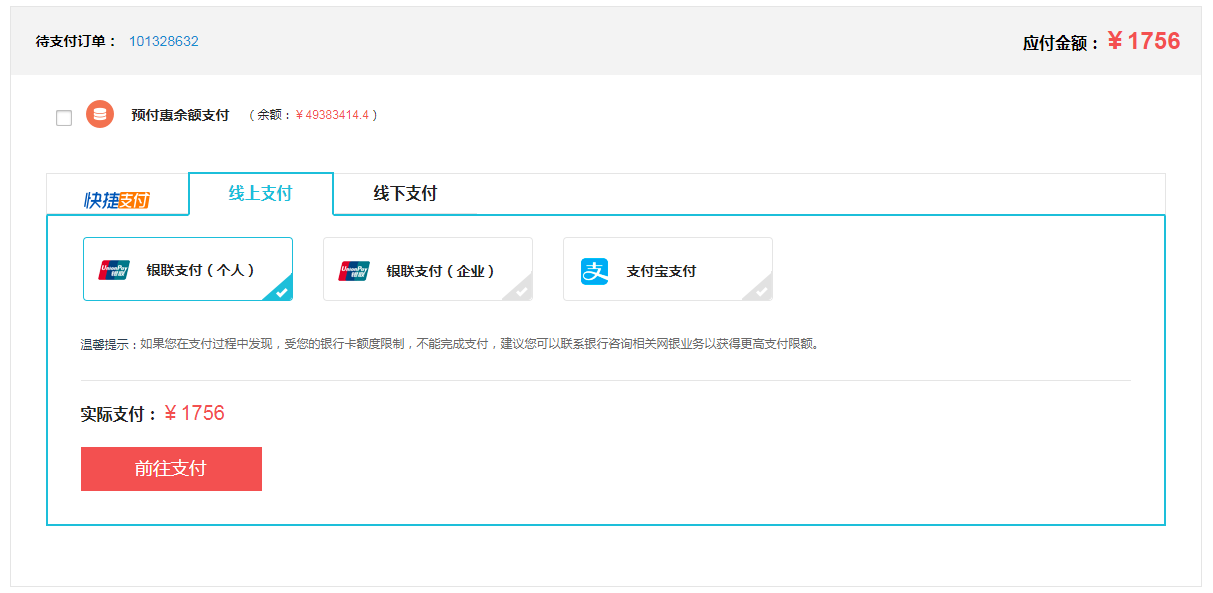Choose 银联支付（企业）payment option
Screen dimensions: 1213x593
pos(428,269)
